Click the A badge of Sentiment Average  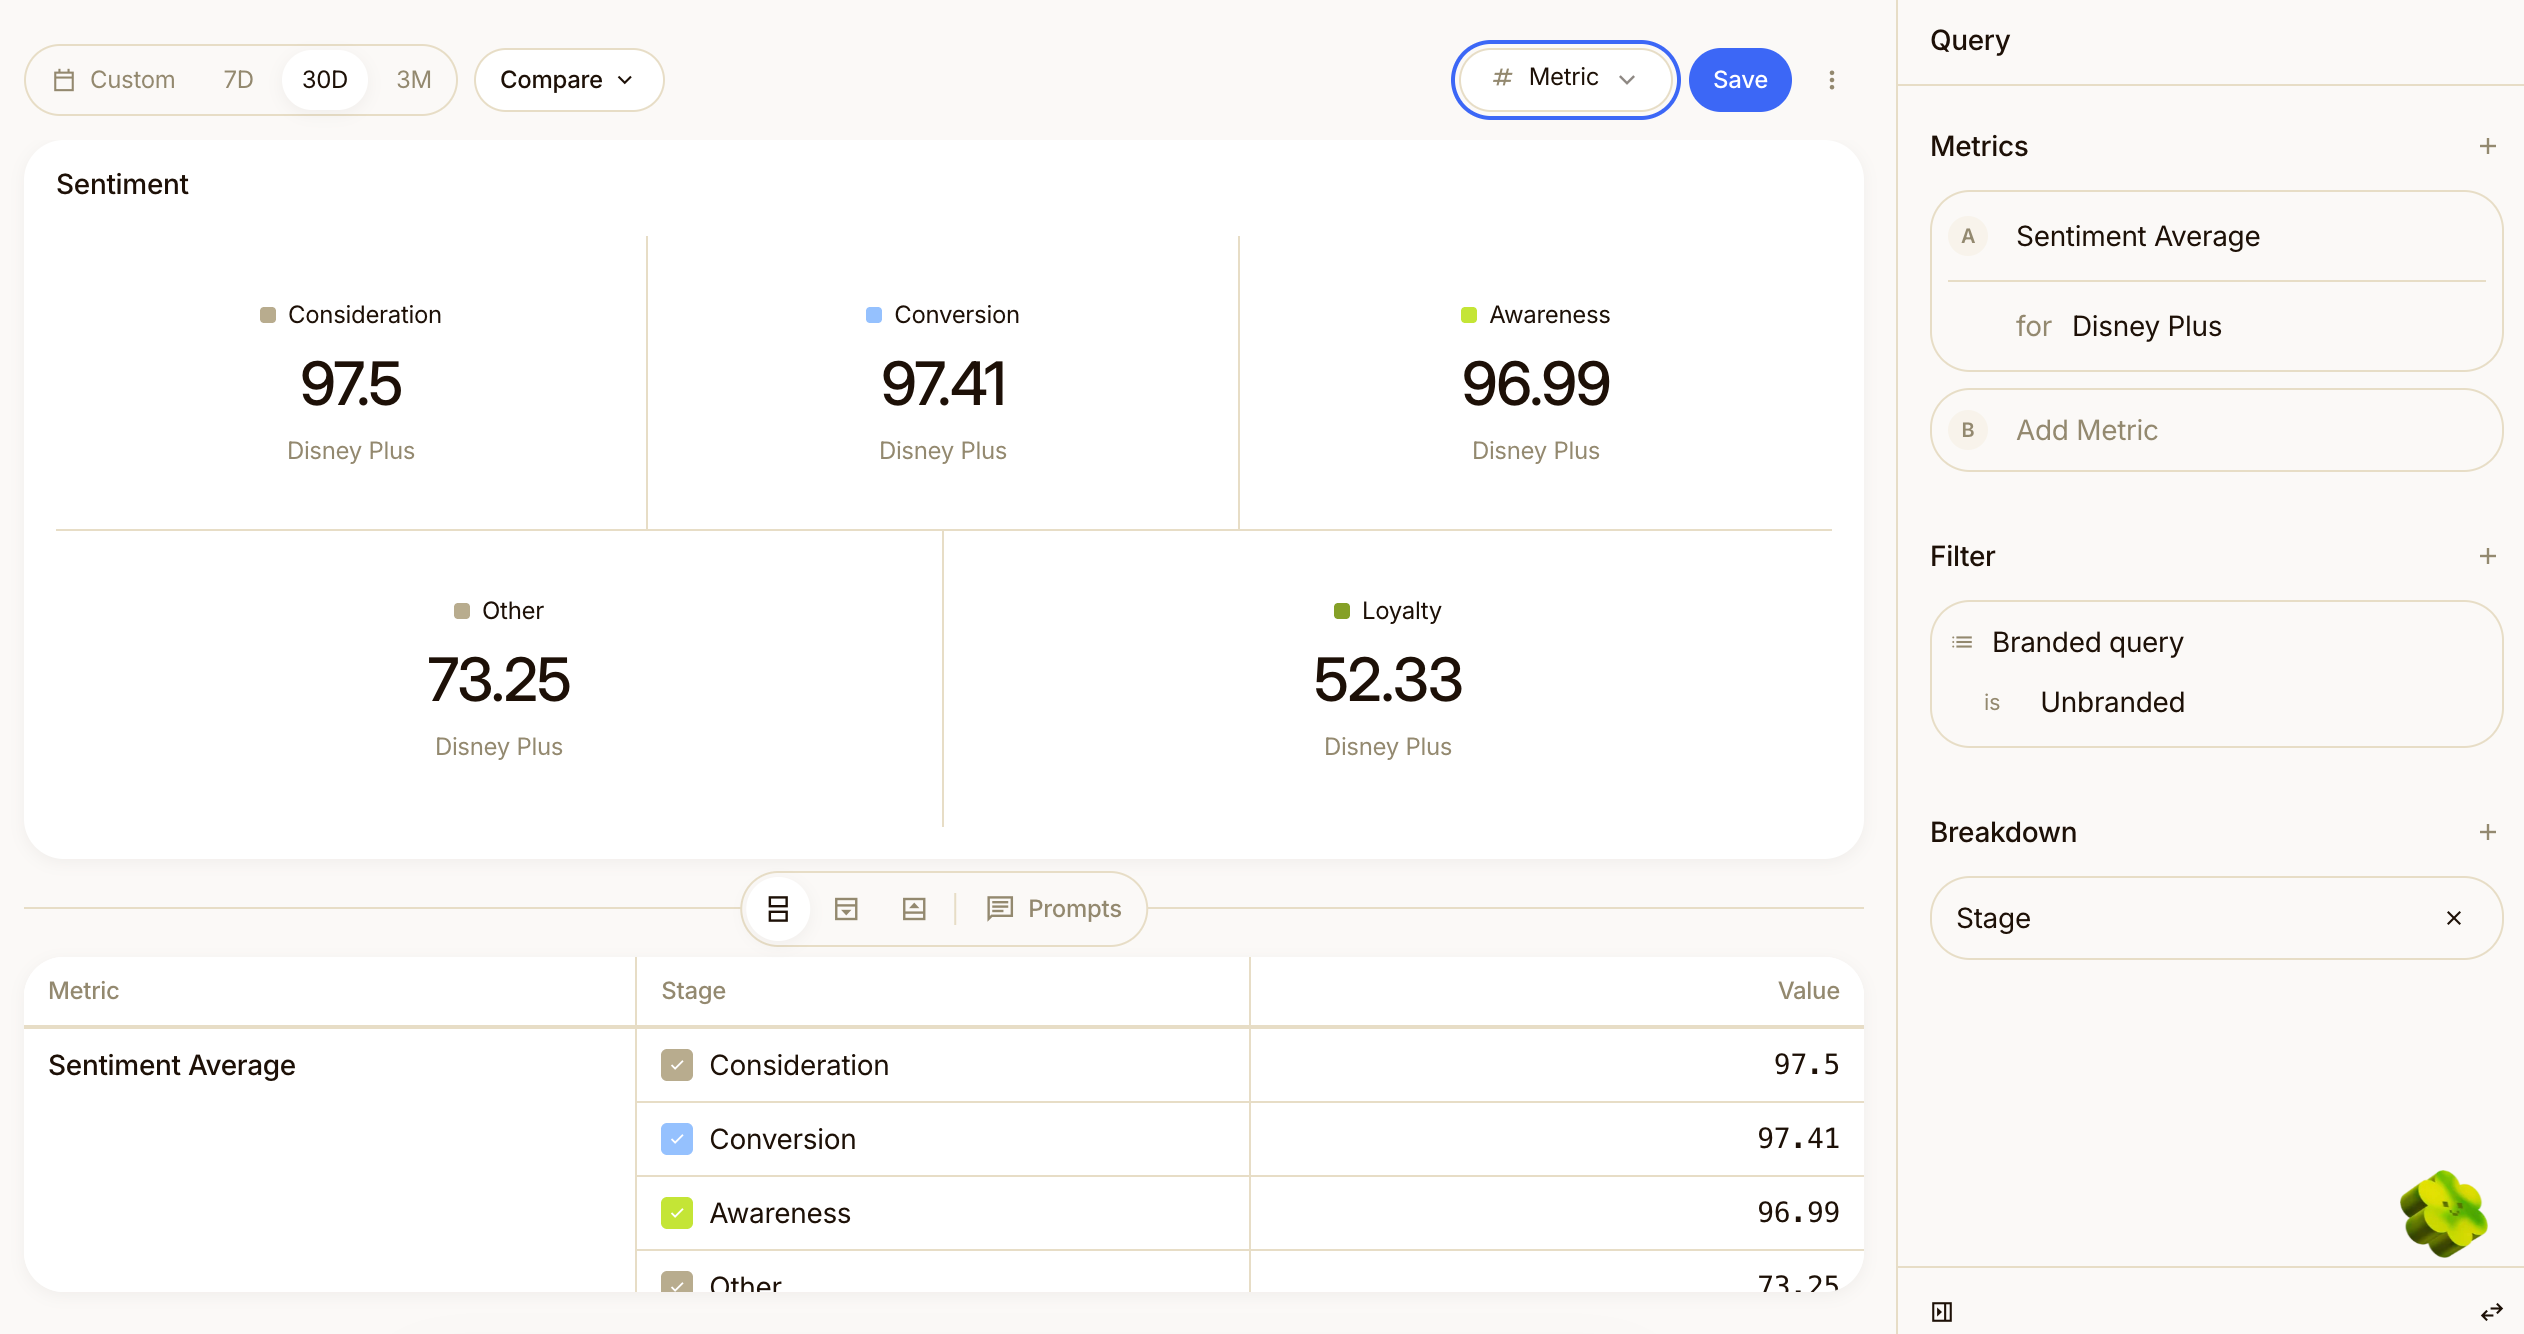tap(1968, 236)
